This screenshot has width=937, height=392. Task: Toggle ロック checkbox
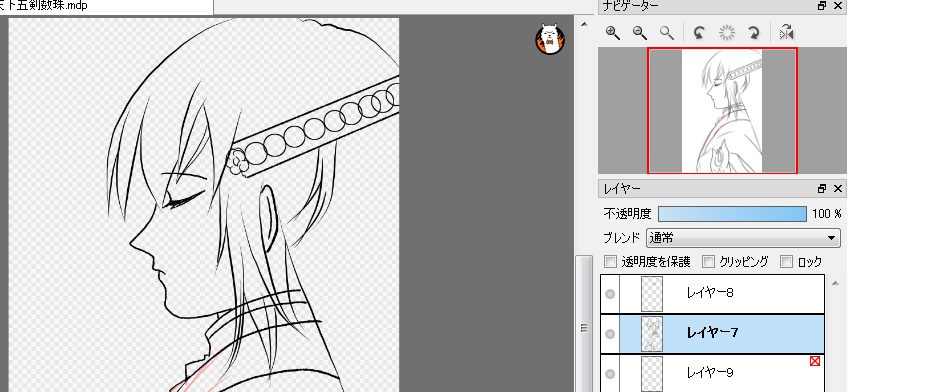coord(786,262)
